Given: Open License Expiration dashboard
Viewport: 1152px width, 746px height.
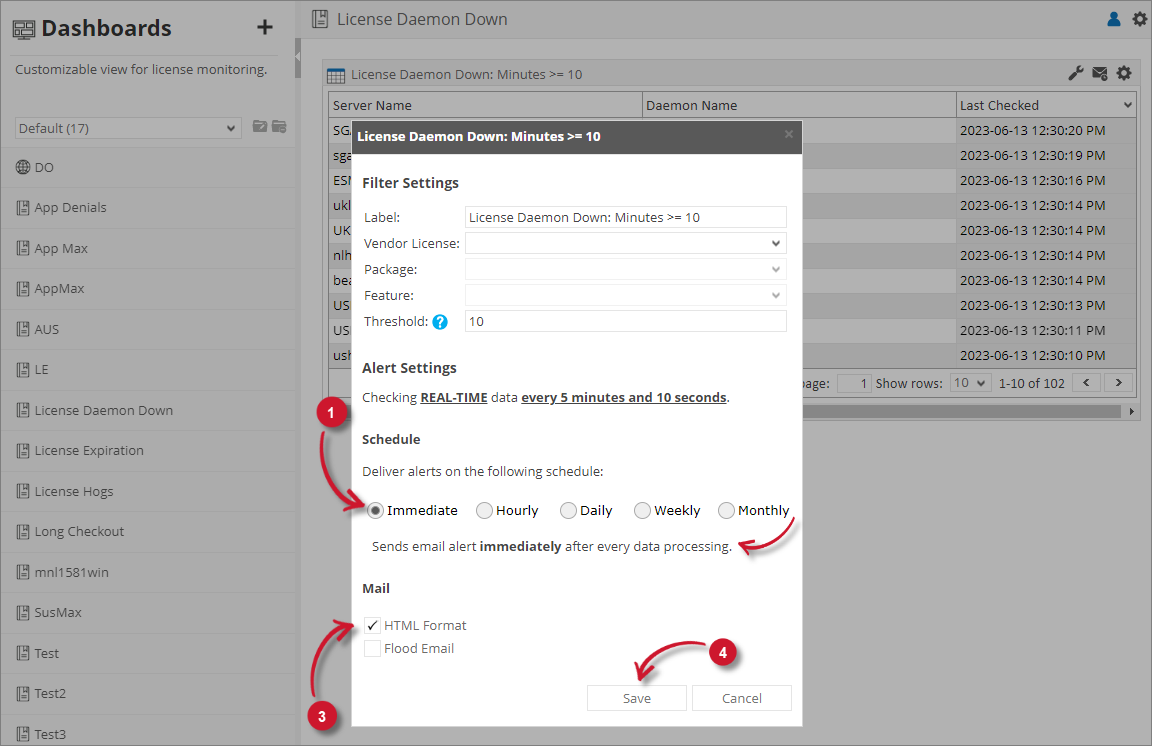Looking at the screenshot, I should (147, 451).
